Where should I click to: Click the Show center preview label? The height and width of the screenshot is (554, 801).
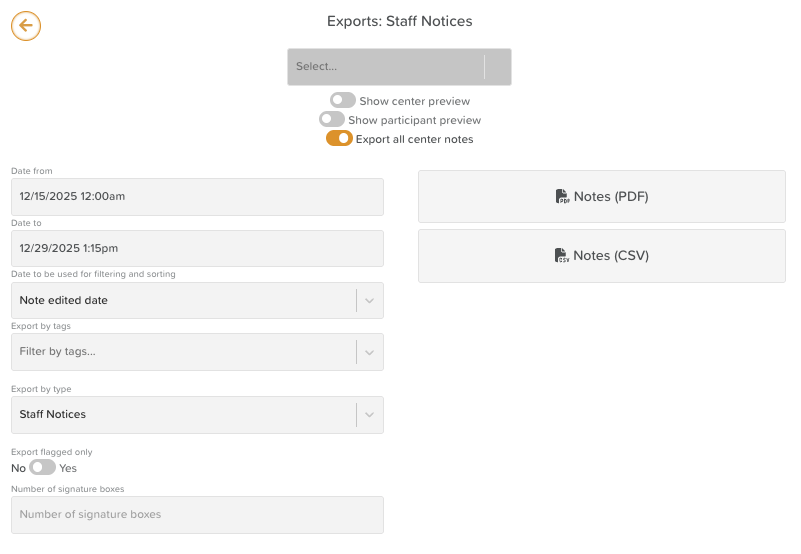(x=415, y=101)
